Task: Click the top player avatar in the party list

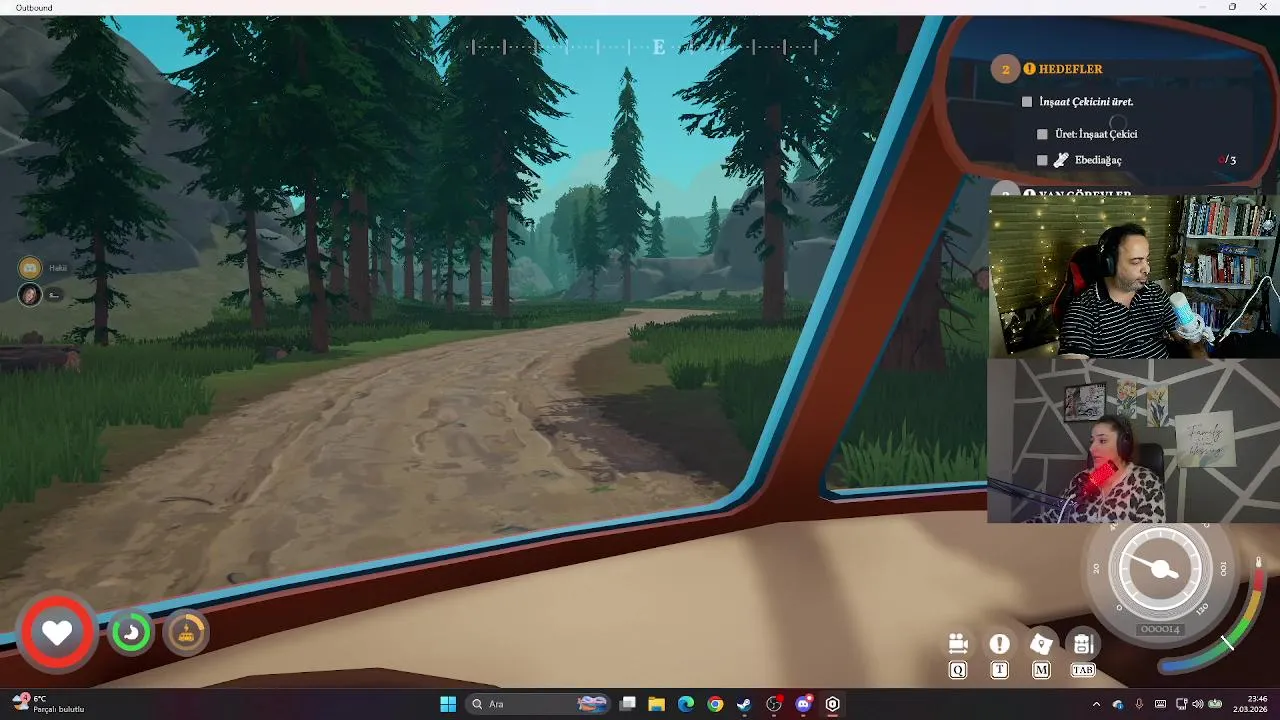Action: [x=30, y=267]
